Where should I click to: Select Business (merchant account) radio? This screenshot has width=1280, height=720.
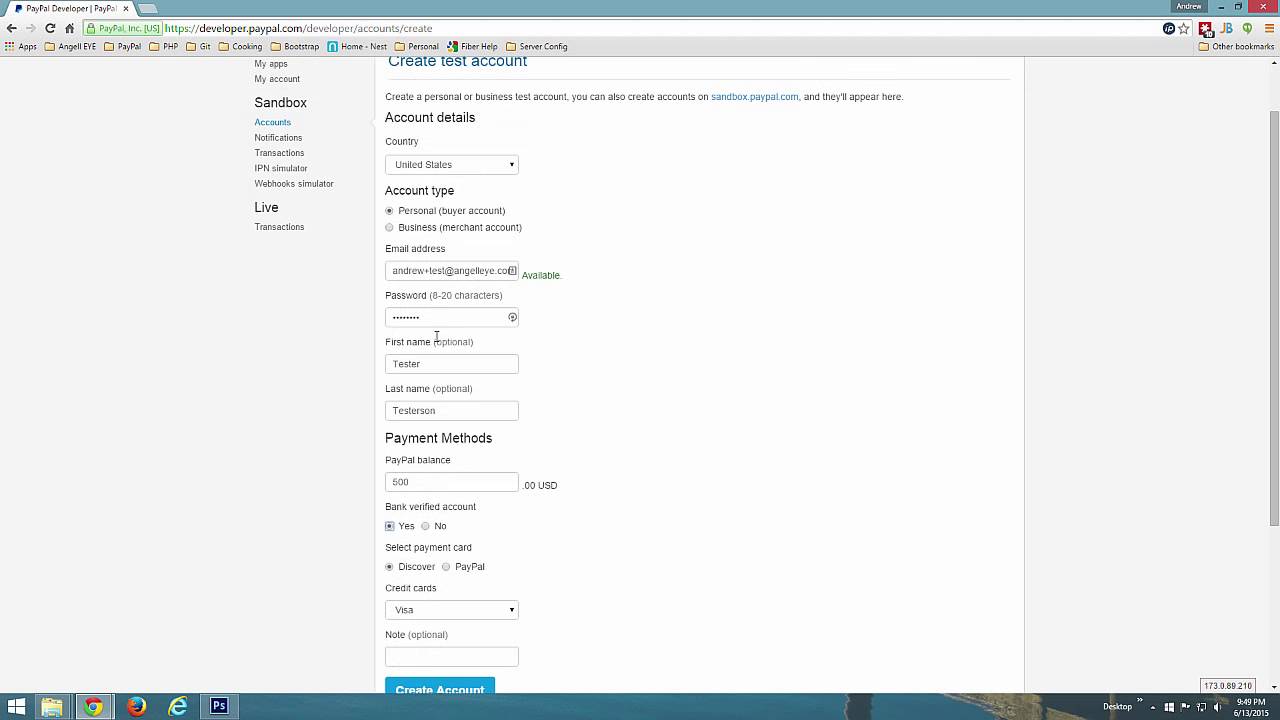(389, 228)
